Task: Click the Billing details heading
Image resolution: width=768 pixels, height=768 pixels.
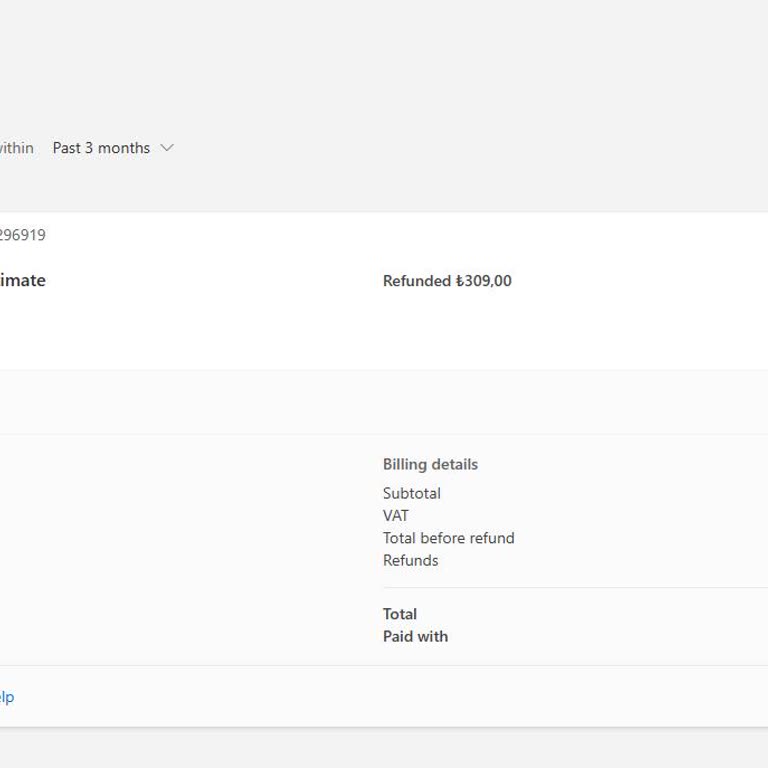Action: click(430, 464)
